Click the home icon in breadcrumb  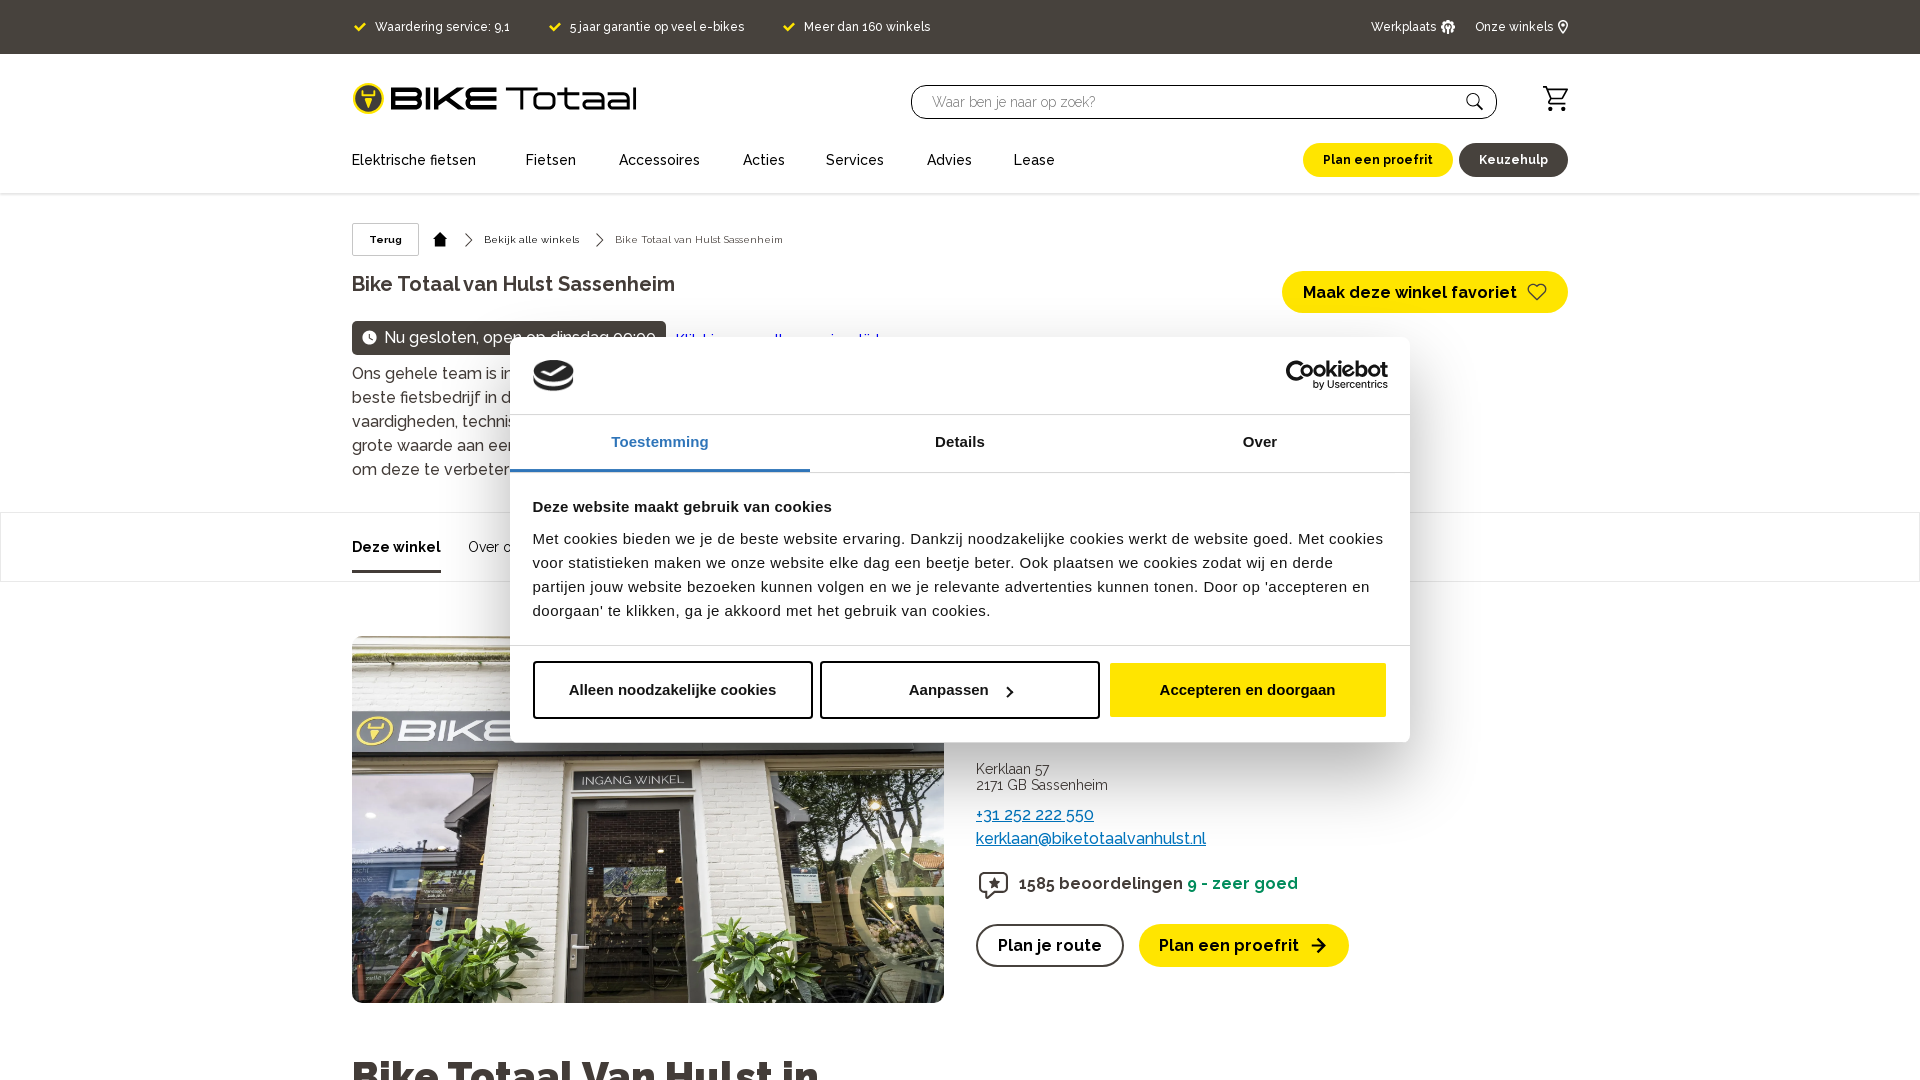(440, 240)
